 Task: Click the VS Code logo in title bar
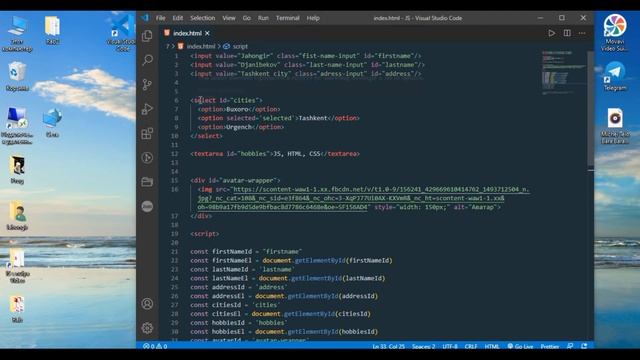coord(145,18)
